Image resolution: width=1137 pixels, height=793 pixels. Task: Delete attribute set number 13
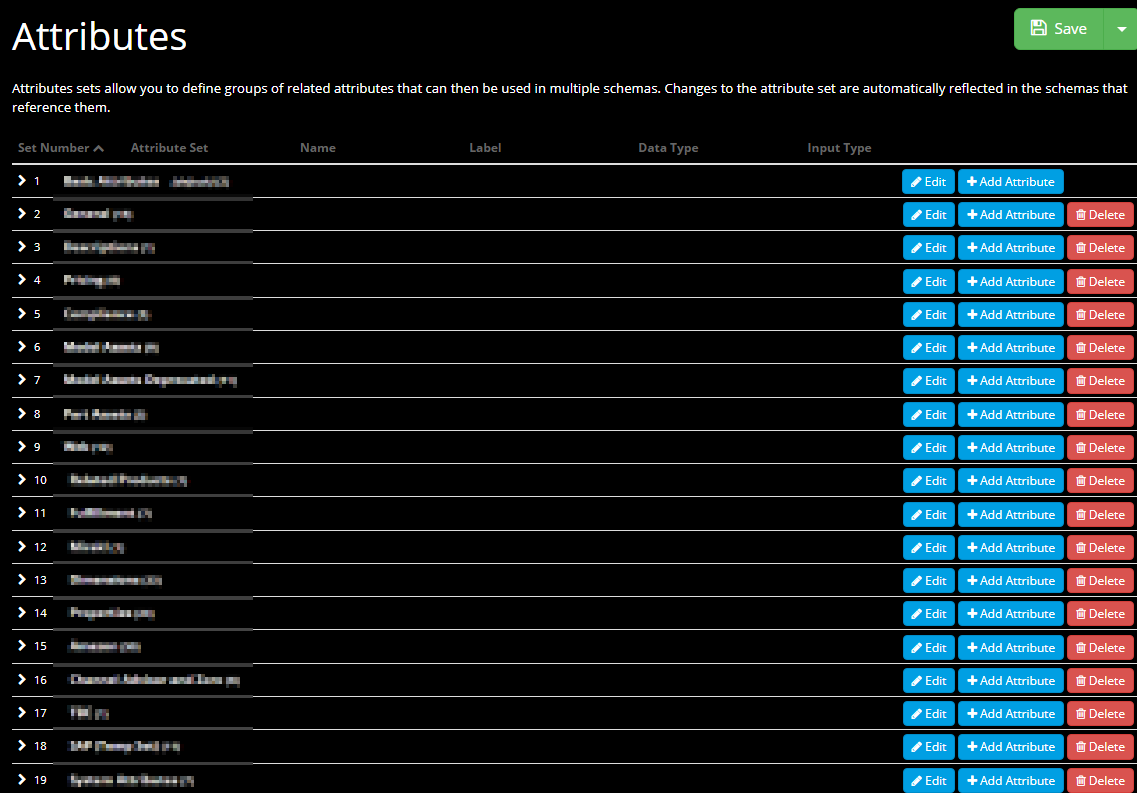pos(1100,581)
